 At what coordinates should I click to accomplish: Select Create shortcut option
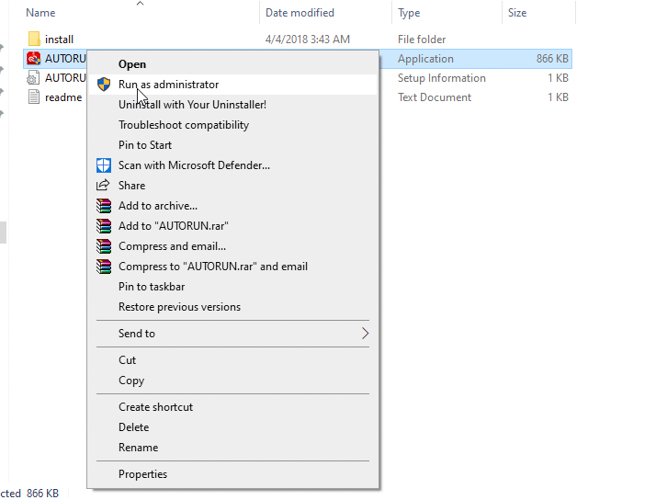[155, 408]
